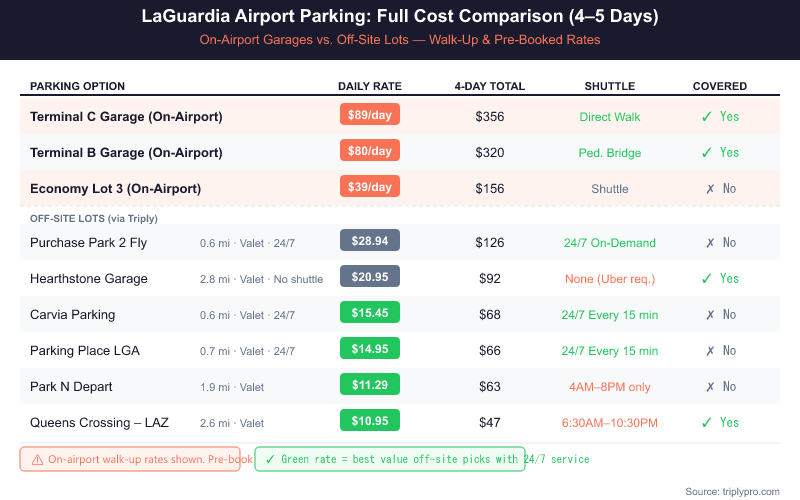Screen dimensions: 800x500
Task: Click the covered checkmark for Terminal B Garage
Action: coord(707,153)
